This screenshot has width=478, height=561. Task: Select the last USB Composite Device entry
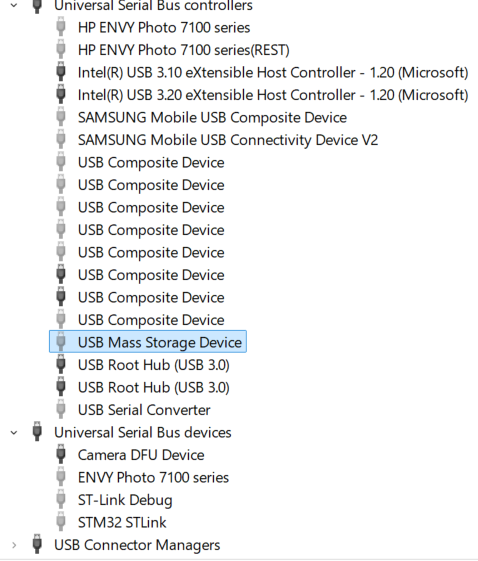151,320
